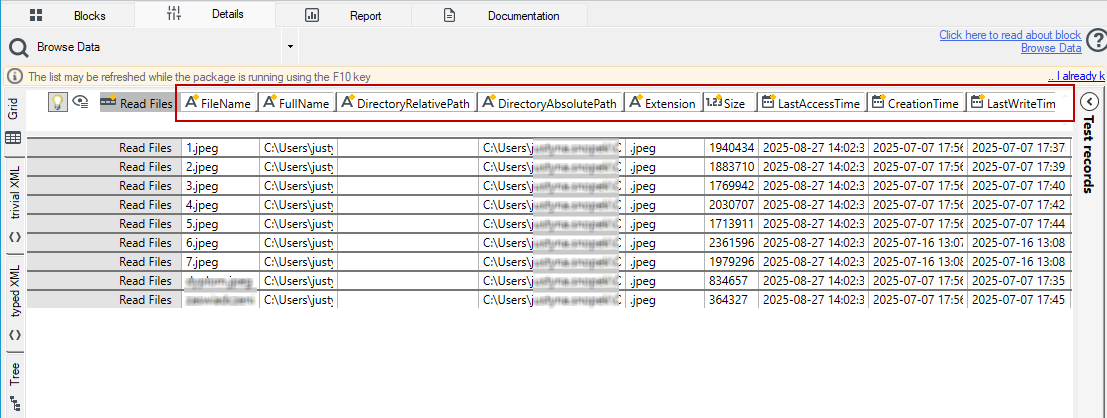
Task: Select the 4.jpeg file name cell
Action: coord(220,205)
